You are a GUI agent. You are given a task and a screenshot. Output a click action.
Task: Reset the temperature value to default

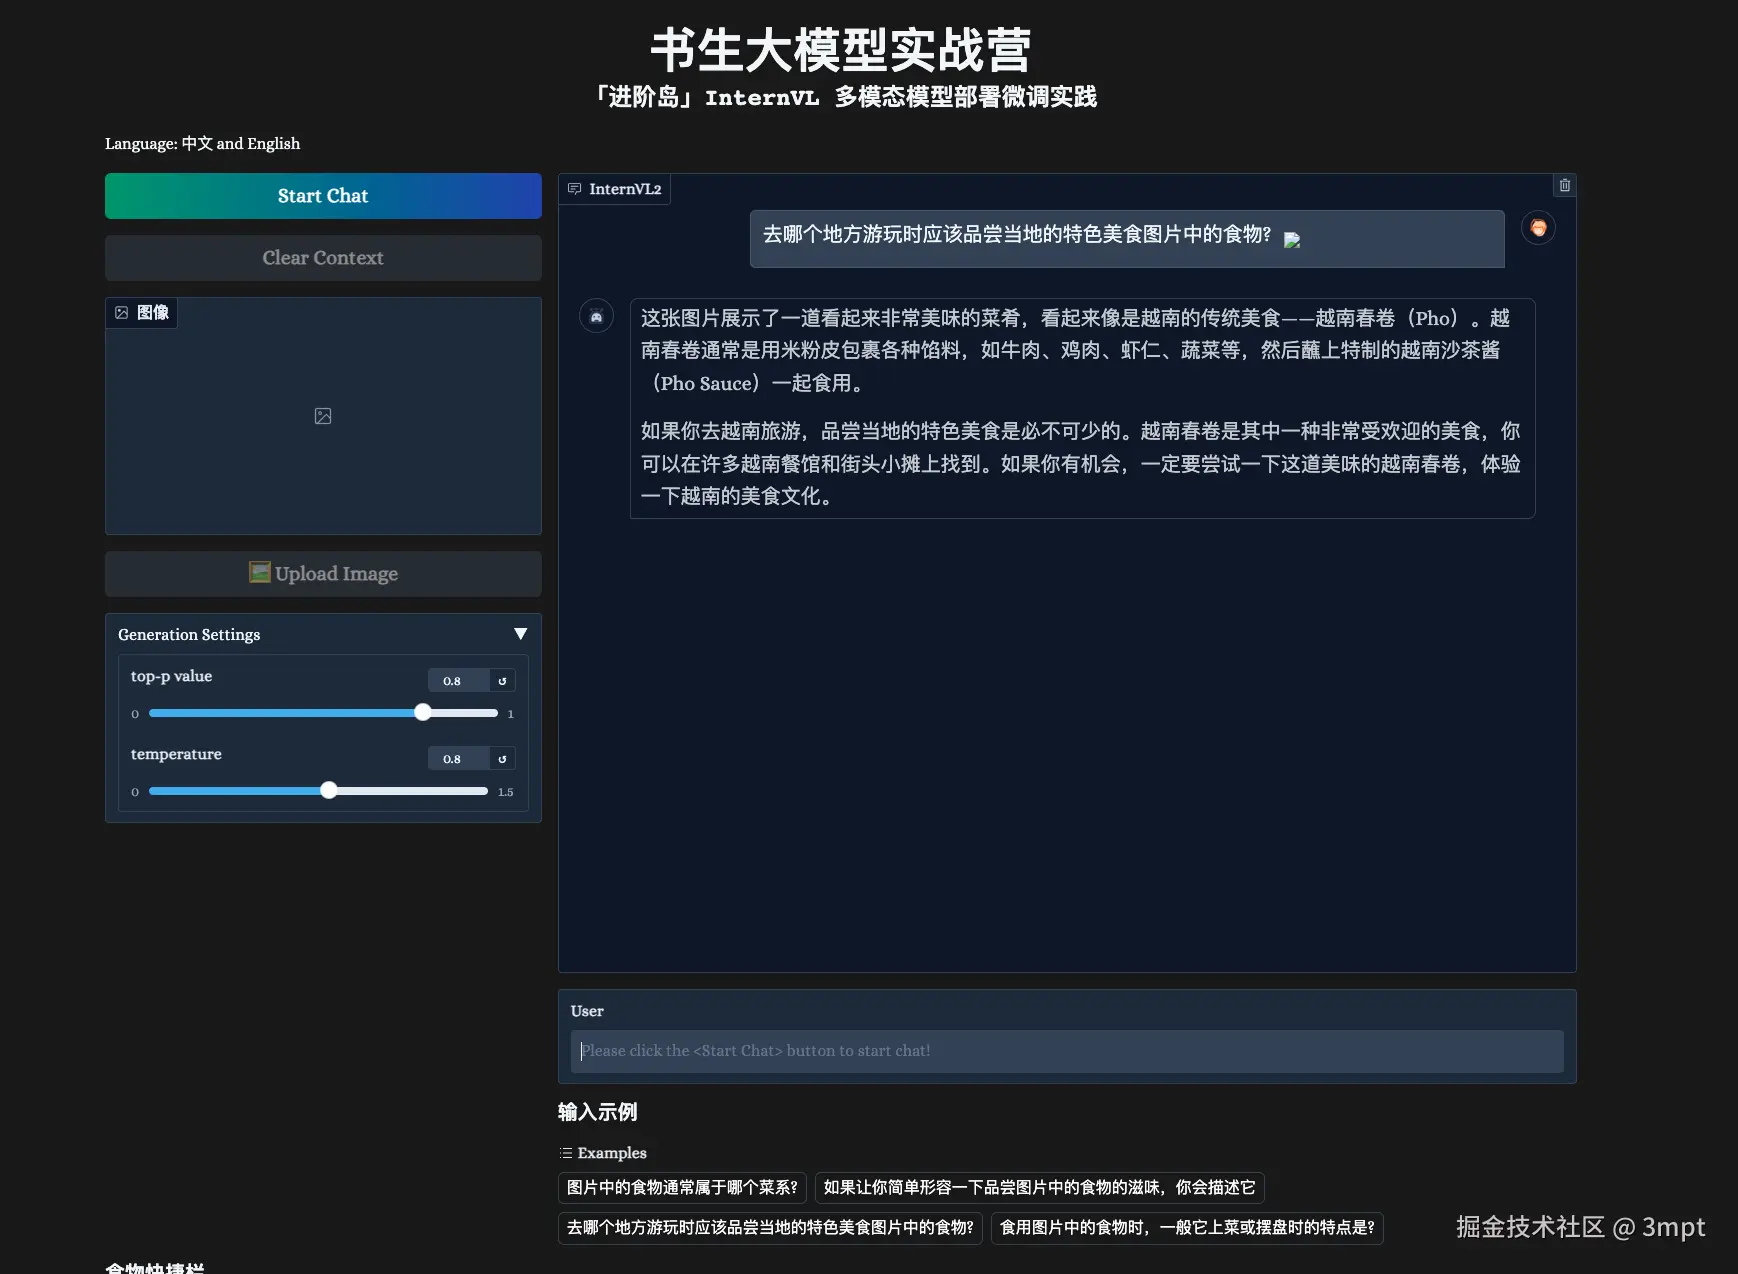(x=502, y=759)
